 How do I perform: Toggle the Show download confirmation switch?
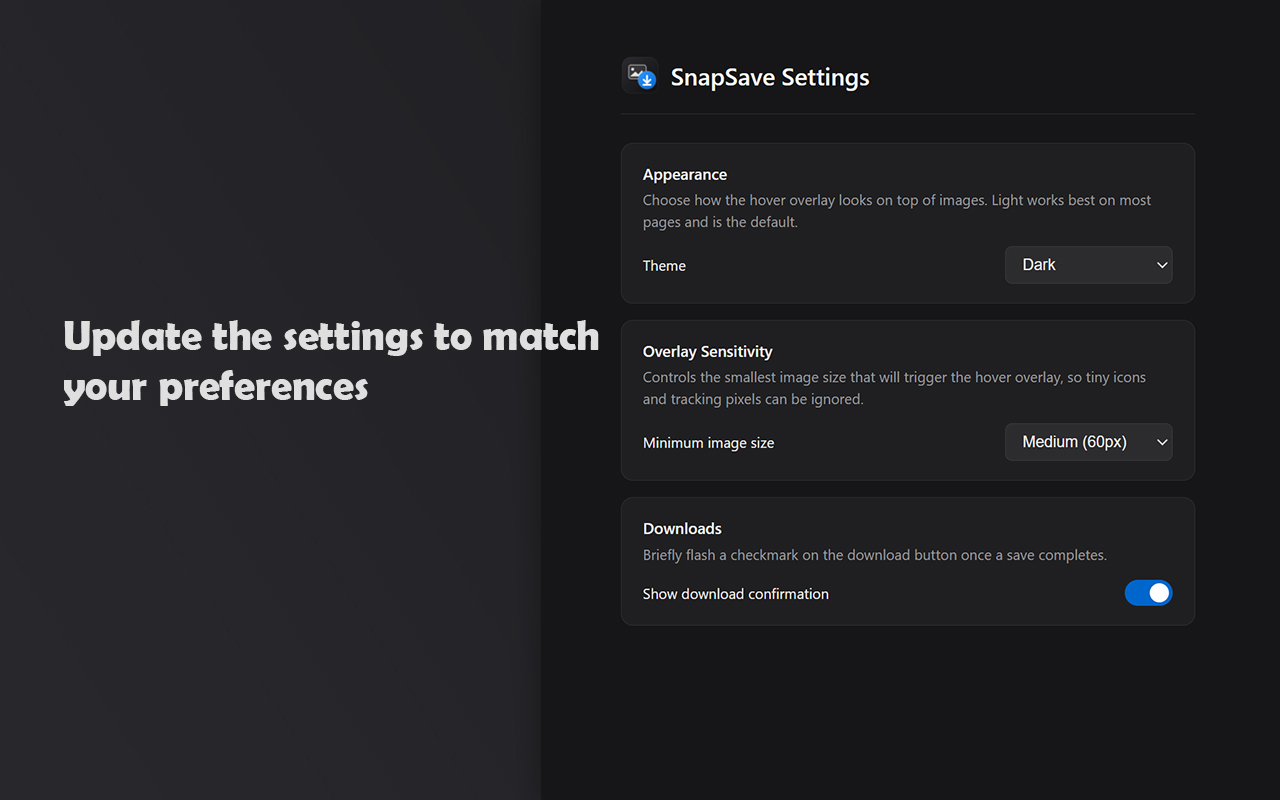point(1148,593)
